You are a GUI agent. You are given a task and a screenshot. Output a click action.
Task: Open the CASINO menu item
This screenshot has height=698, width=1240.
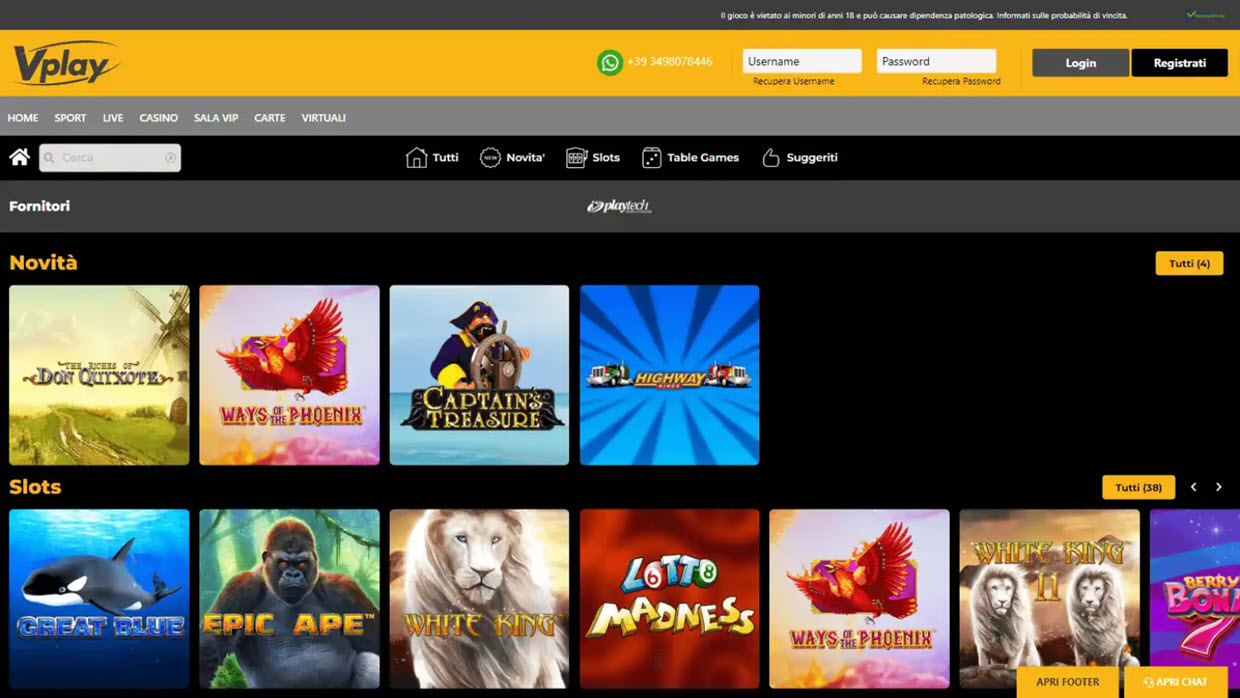point(158,118)
